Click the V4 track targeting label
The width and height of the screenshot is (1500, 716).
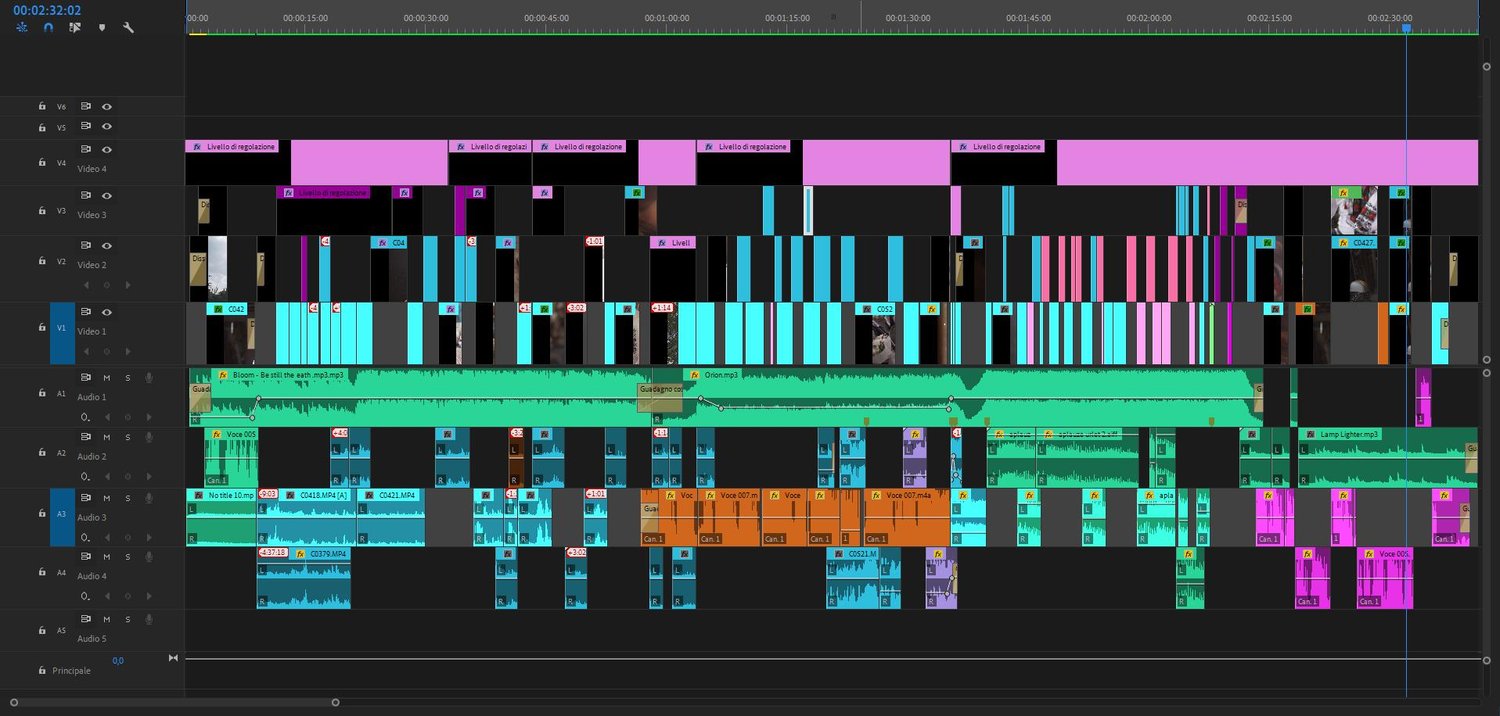point(61,162)
